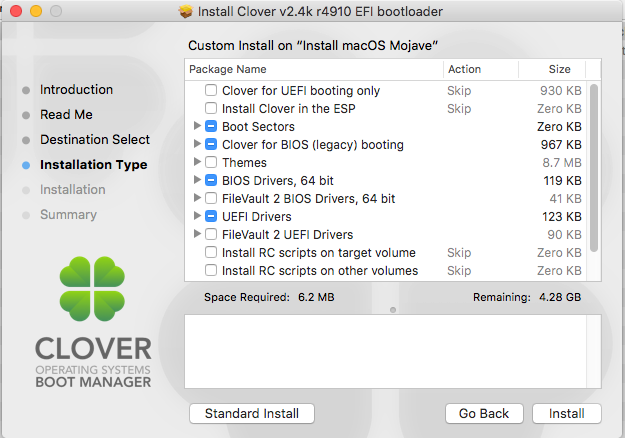625x438 pixels.
Task: Expand the Themes group
Action: [x=197, y=161]
